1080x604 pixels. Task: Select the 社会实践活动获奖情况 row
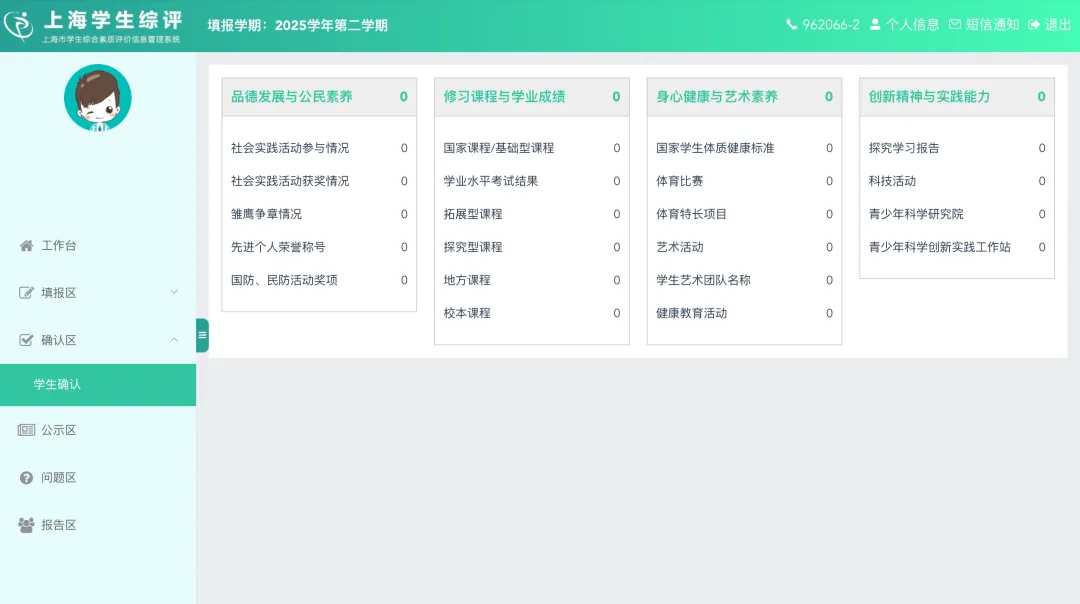(319, 181)
